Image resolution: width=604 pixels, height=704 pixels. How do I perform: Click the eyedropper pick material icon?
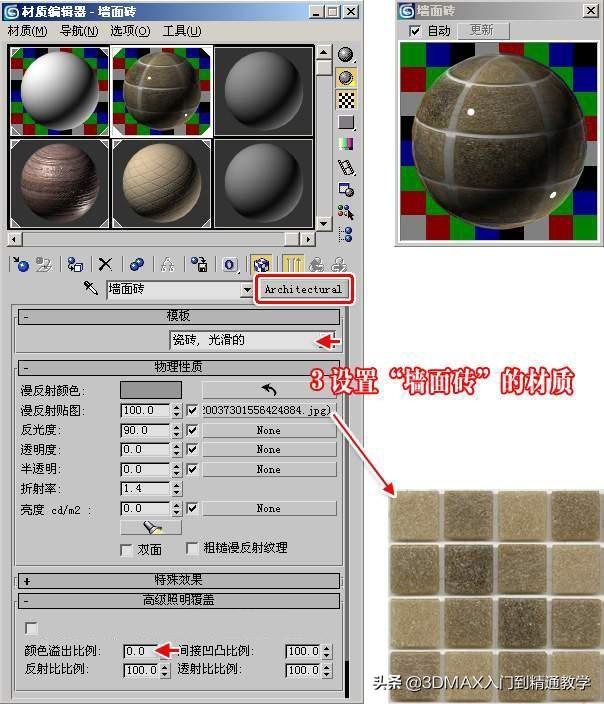[90, 289]
